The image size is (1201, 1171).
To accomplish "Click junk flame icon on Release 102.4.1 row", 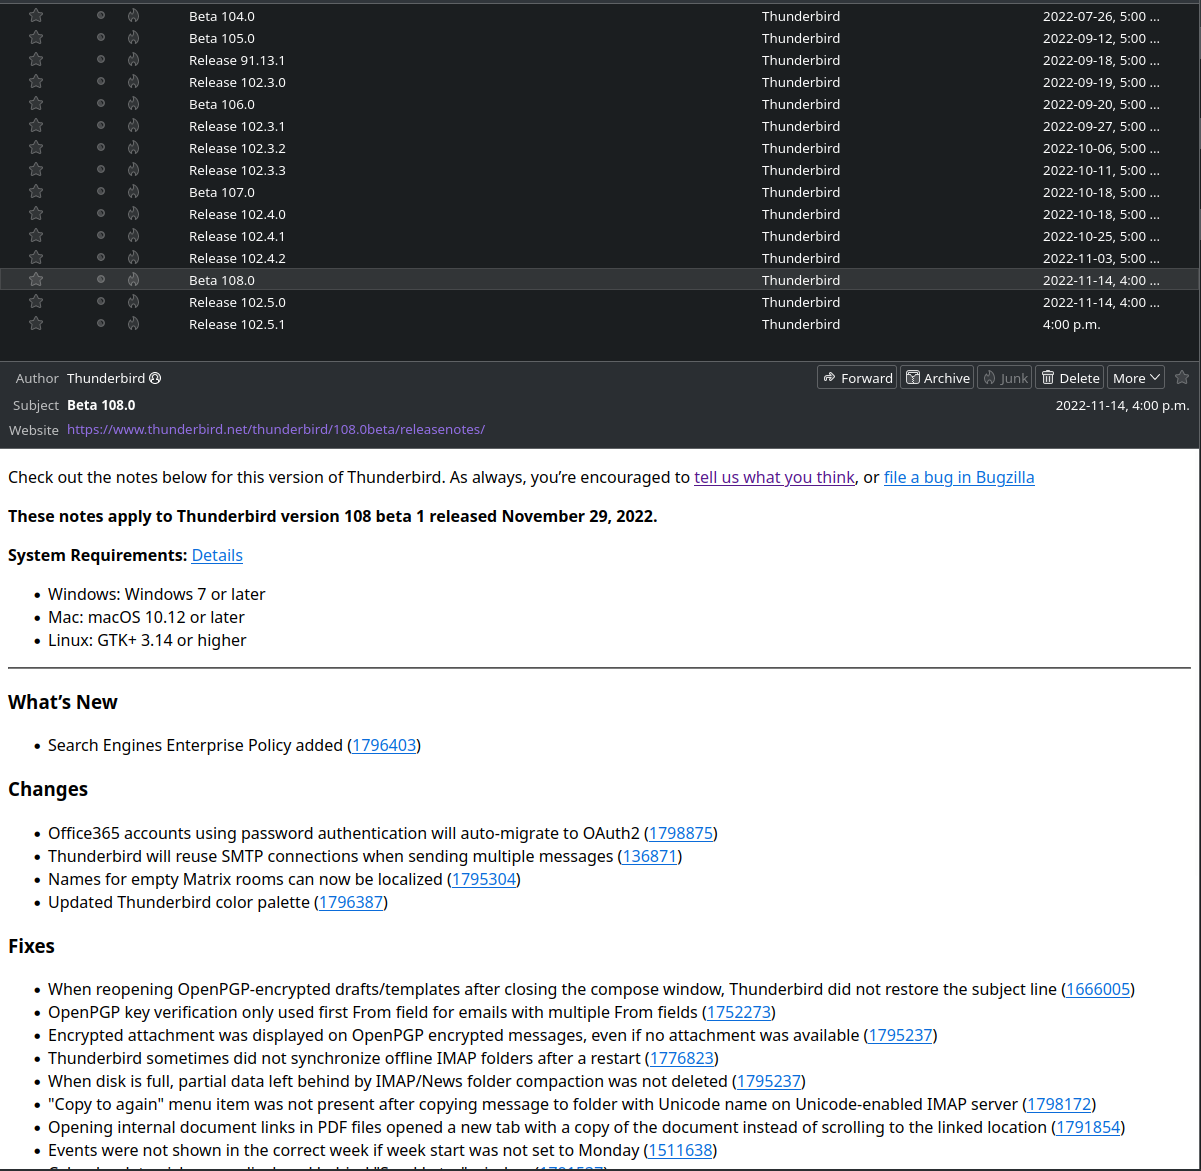I will coord(133,236).
